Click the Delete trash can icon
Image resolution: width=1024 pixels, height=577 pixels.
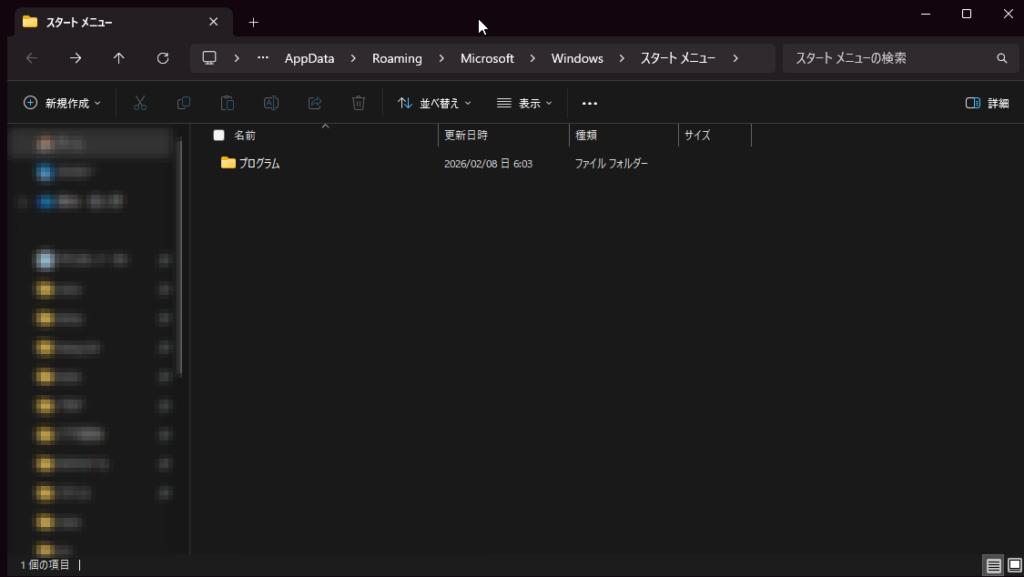click(359, 103)
